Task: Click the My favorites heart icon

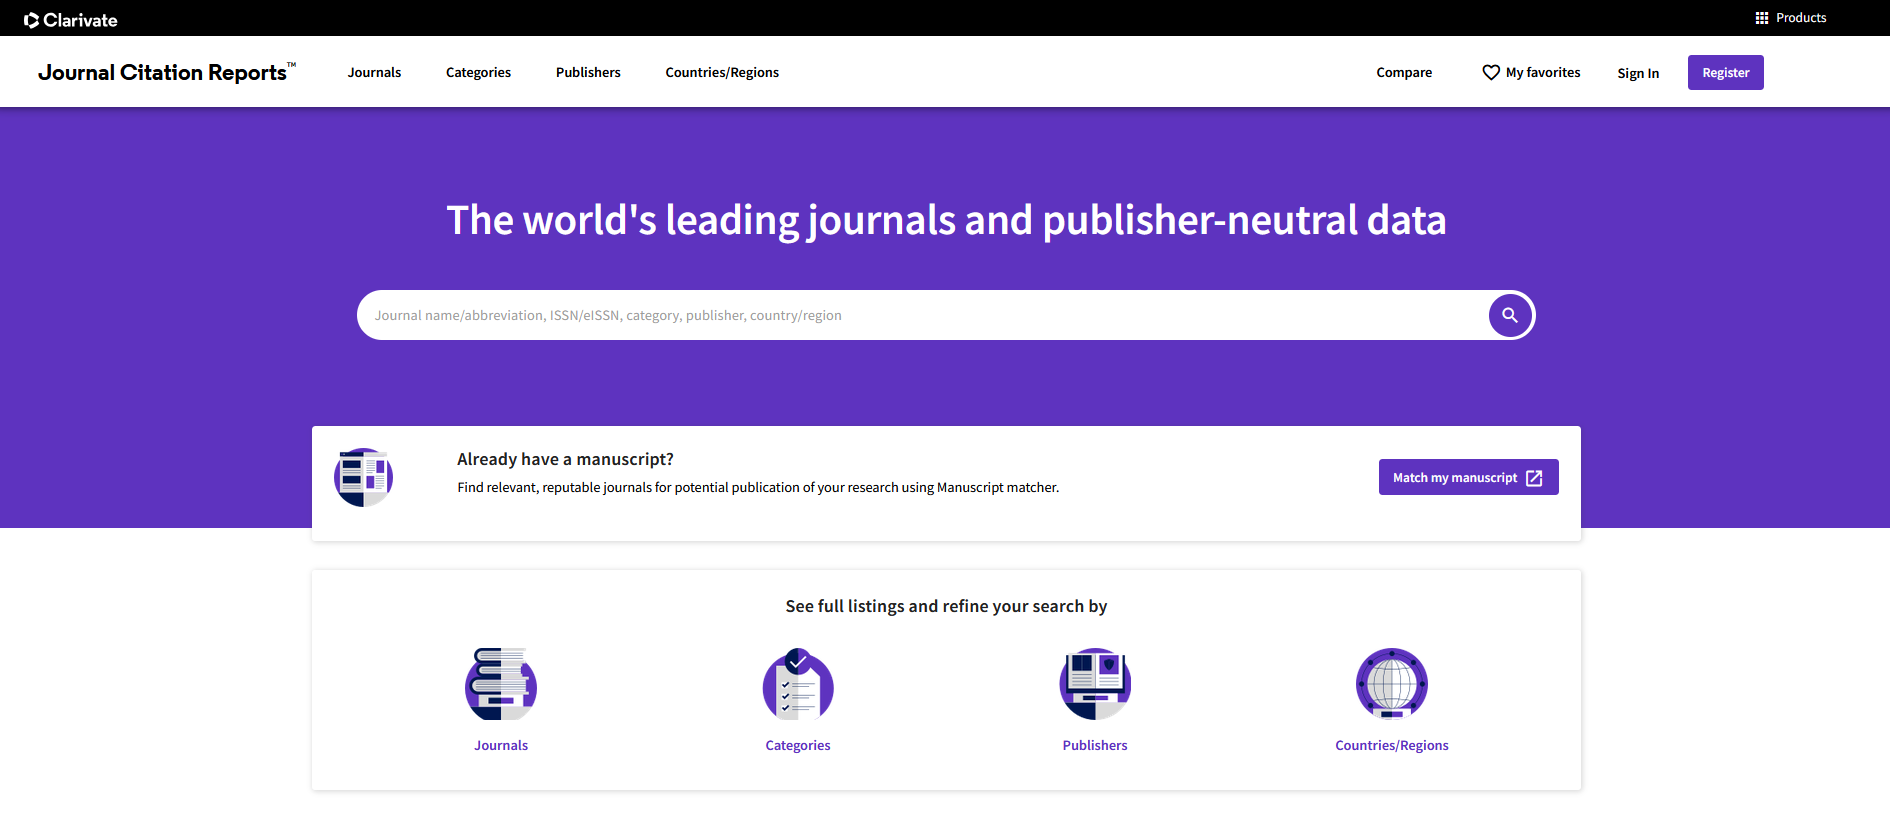Action: (x=1491, y=72)
